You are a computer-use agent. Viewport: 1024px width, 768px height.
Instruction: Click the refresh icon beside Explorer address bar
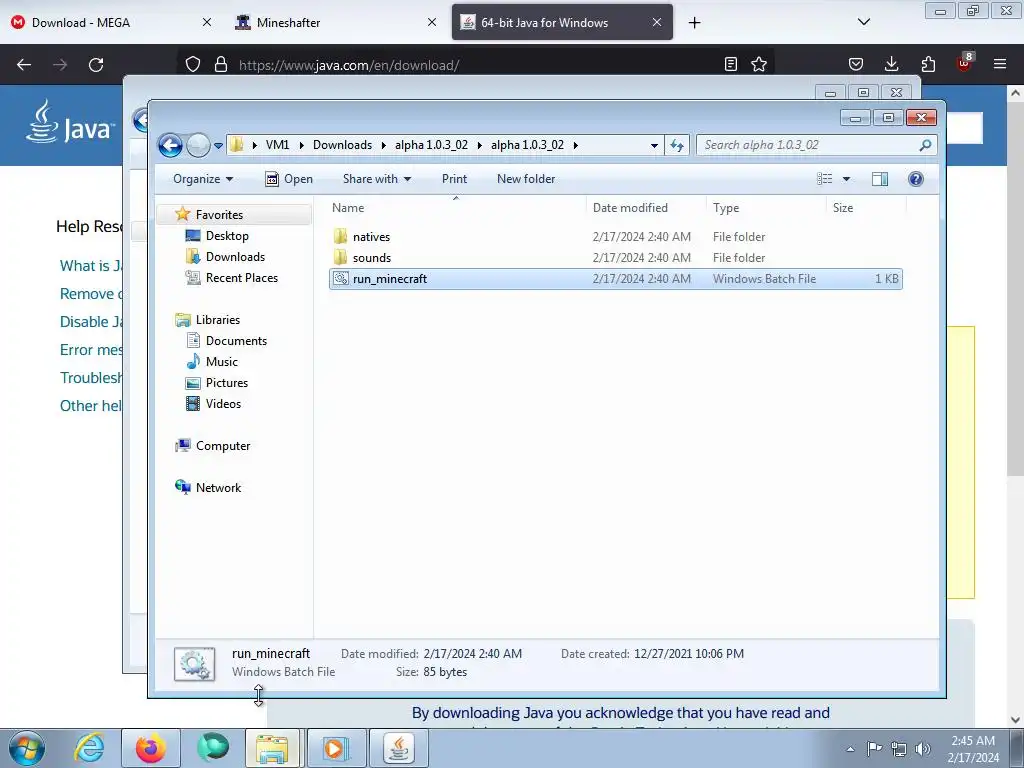click(677, 145)
